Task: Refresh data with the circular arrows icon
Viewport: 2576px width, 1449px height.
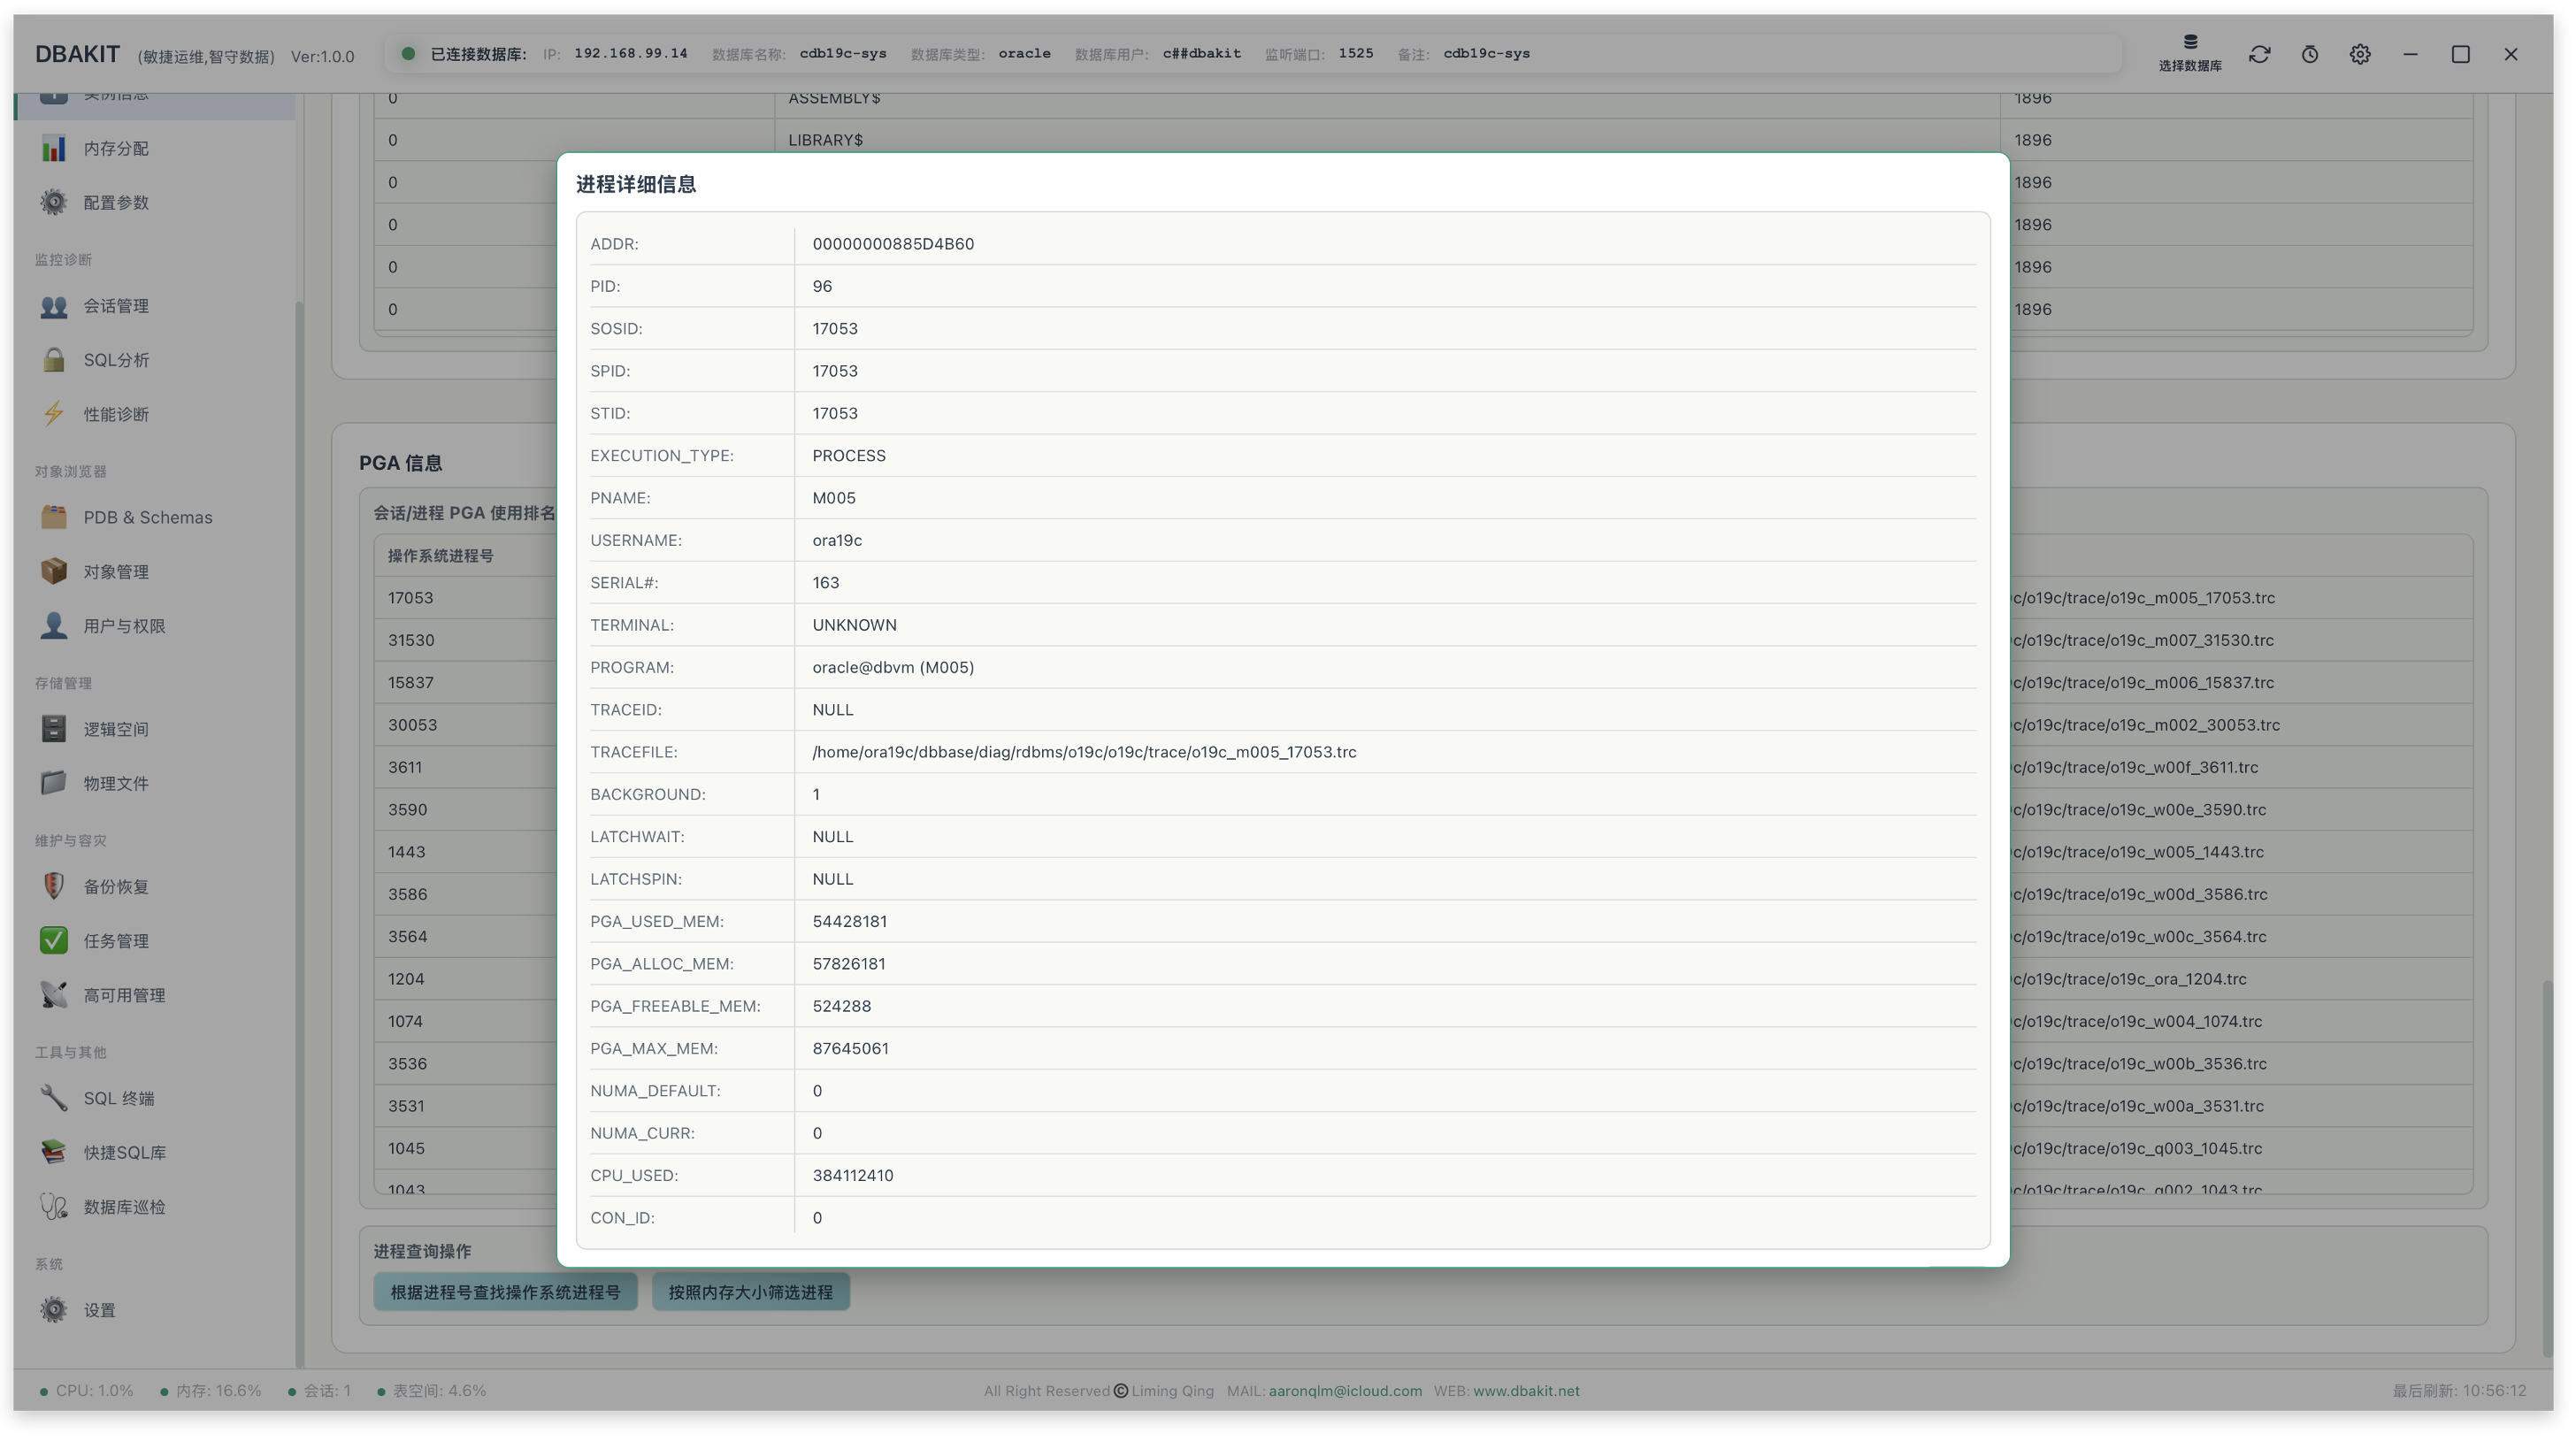Action: (2260, 54)
